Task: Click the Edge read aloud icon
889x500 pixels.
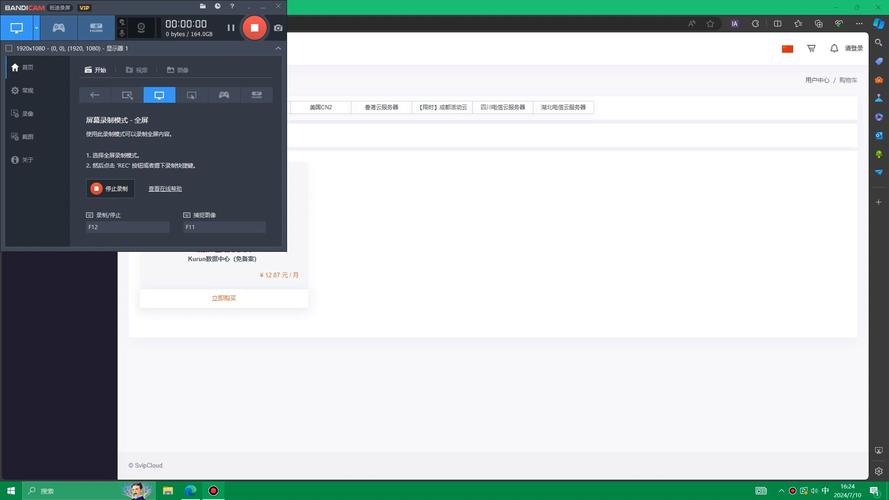Action: (692, 24)
